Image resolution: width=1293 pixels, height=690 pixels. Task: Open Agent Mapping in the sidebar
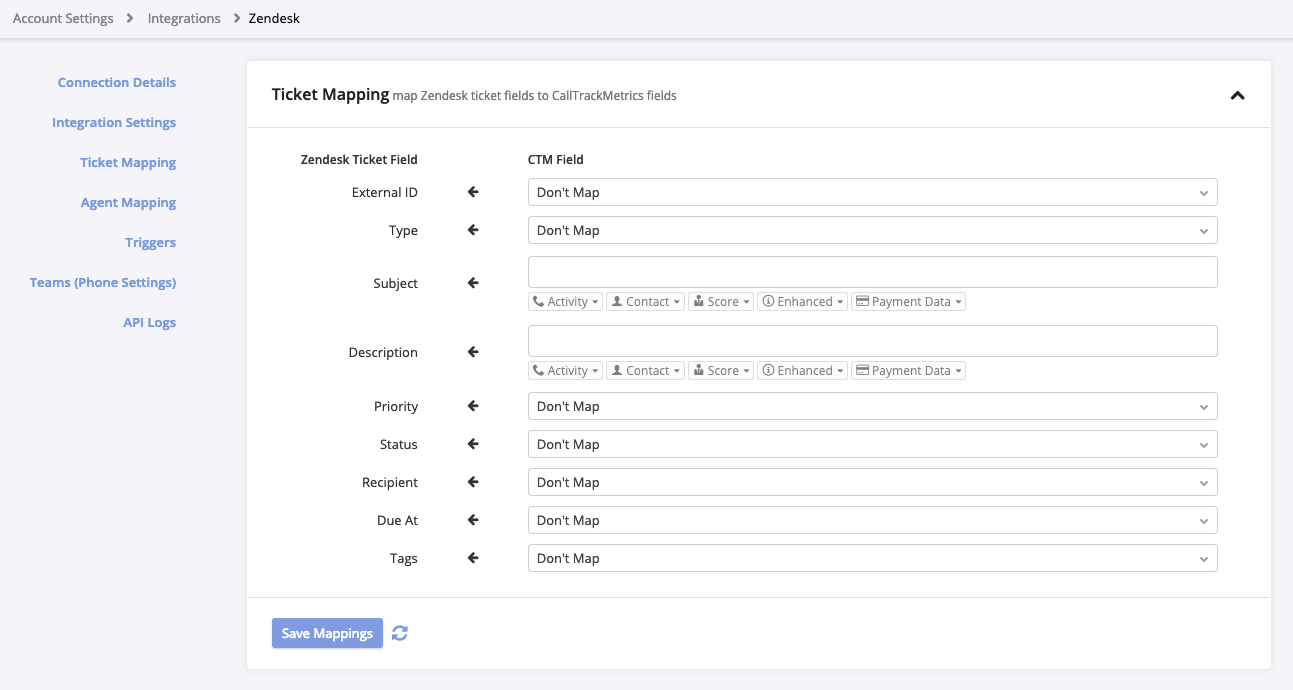coord(128,202)
